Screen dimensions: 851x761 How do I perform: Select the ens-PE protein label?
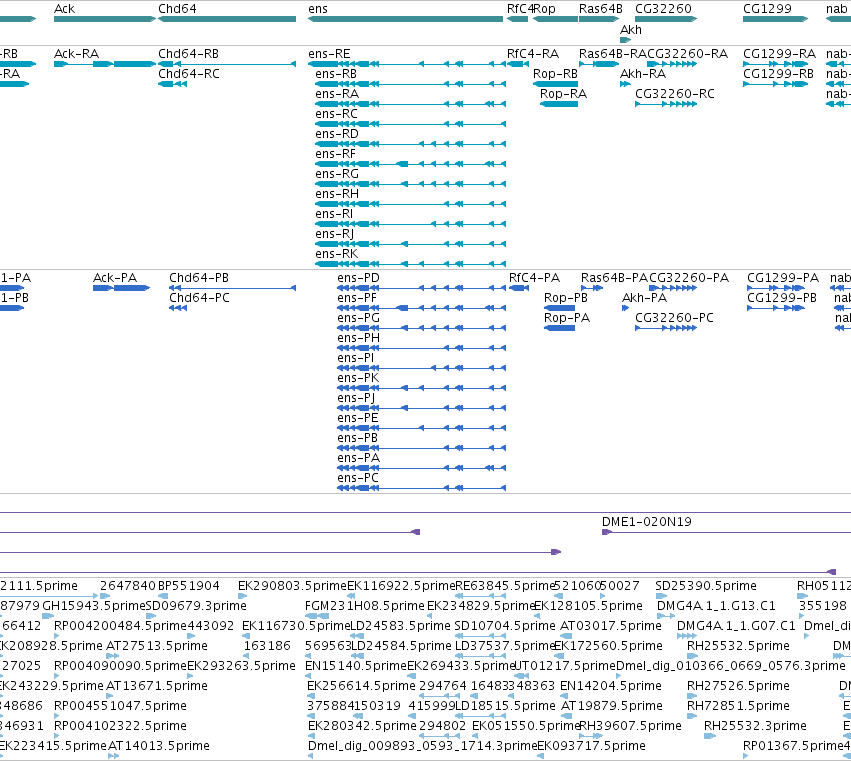point(358,418)
